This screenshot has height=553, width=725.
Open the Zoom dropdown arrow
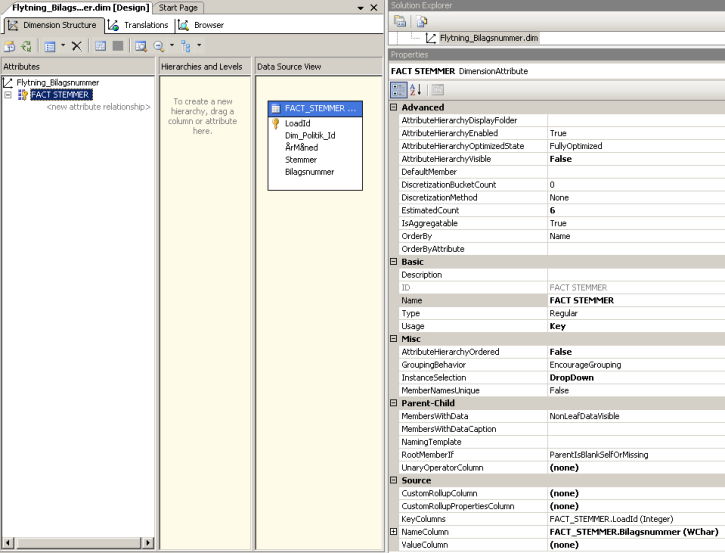pyautogui.click(x=172, y=45)
